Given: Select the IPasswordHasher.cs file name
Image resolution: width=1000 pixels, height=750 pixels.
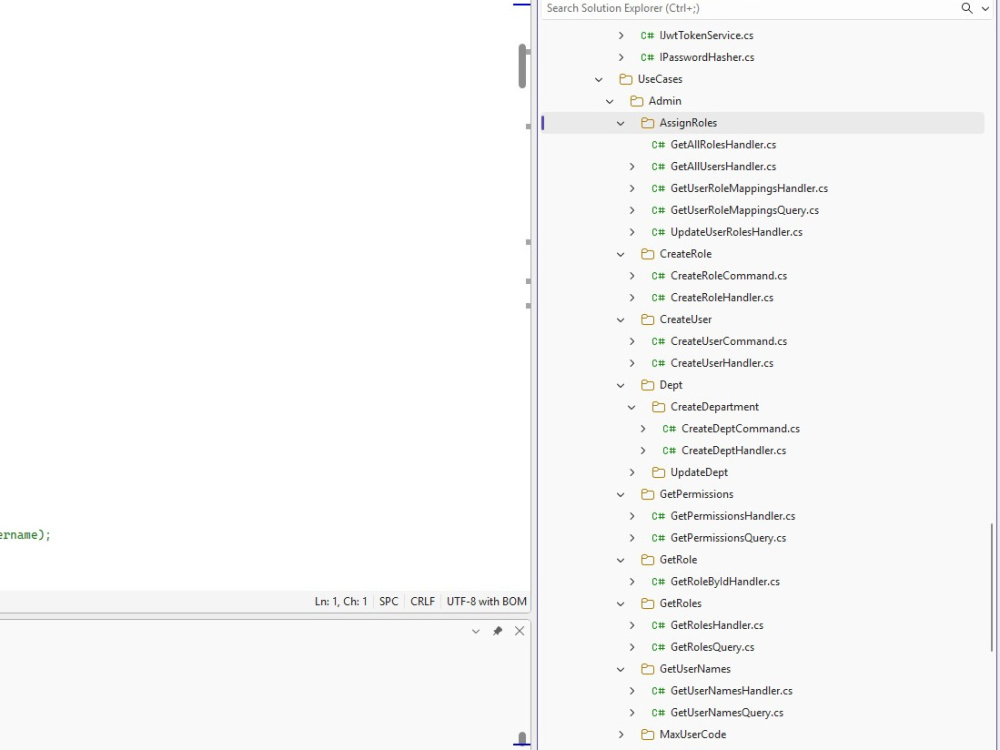Looking at the screenshot, I should click(707, 57).
